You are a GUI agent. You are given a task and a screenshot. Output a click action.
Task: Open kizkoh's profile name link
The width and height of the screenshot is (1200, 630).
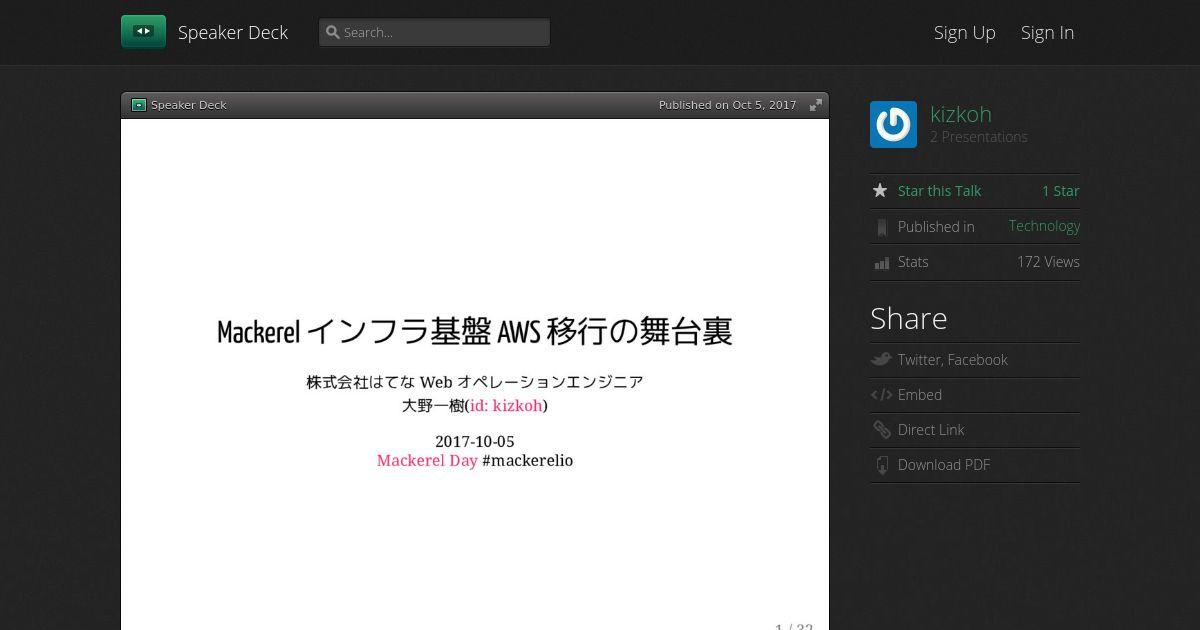pos(960,114)
